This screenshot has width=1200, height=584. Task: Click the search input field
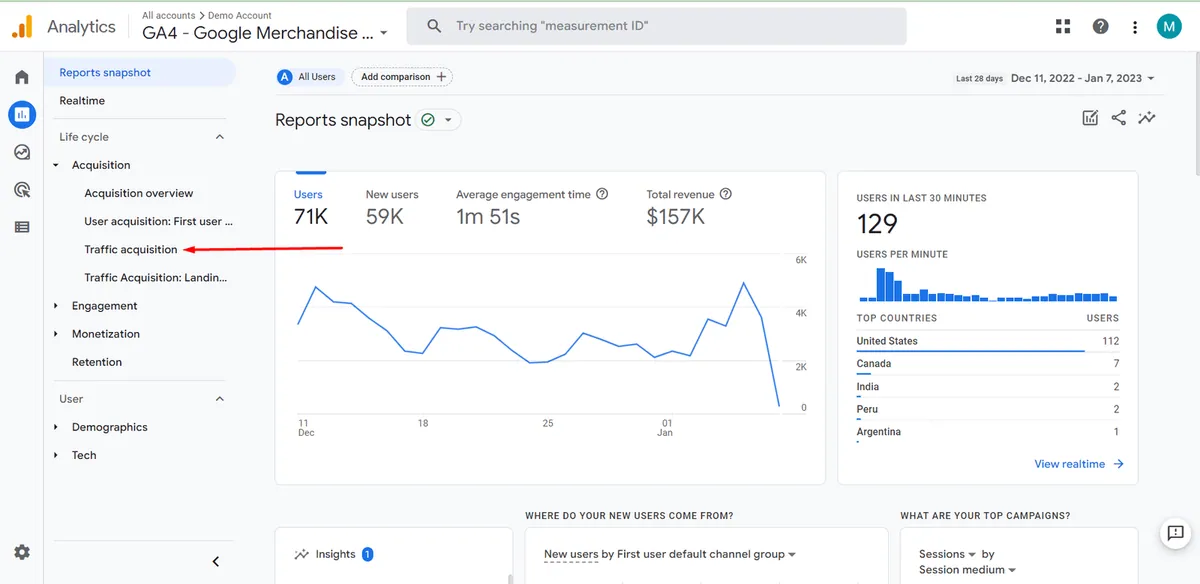[x=656, y=26]
